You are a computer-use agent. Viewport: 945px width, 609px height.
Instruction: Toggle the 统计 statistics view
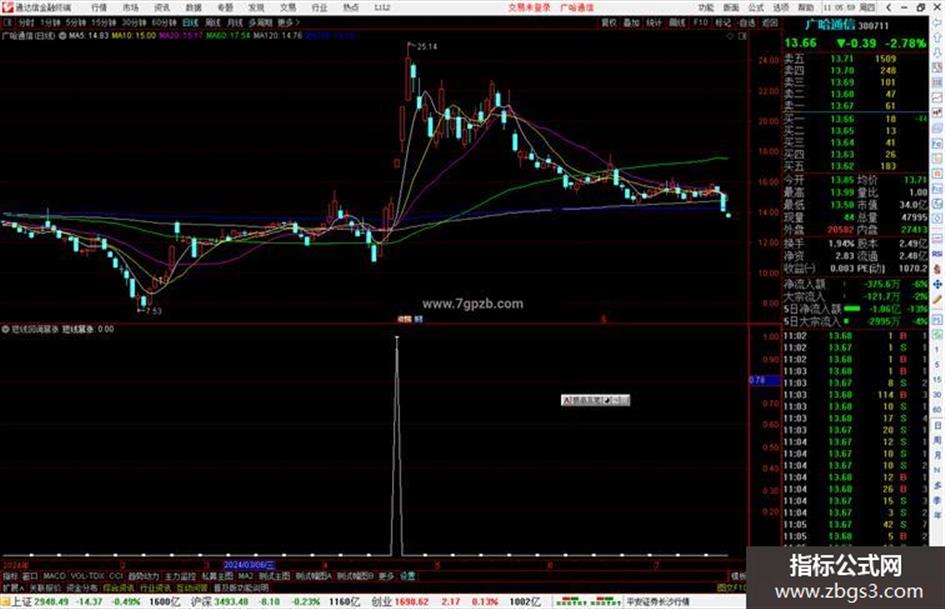pyautogui.click(x=654, y=22)
